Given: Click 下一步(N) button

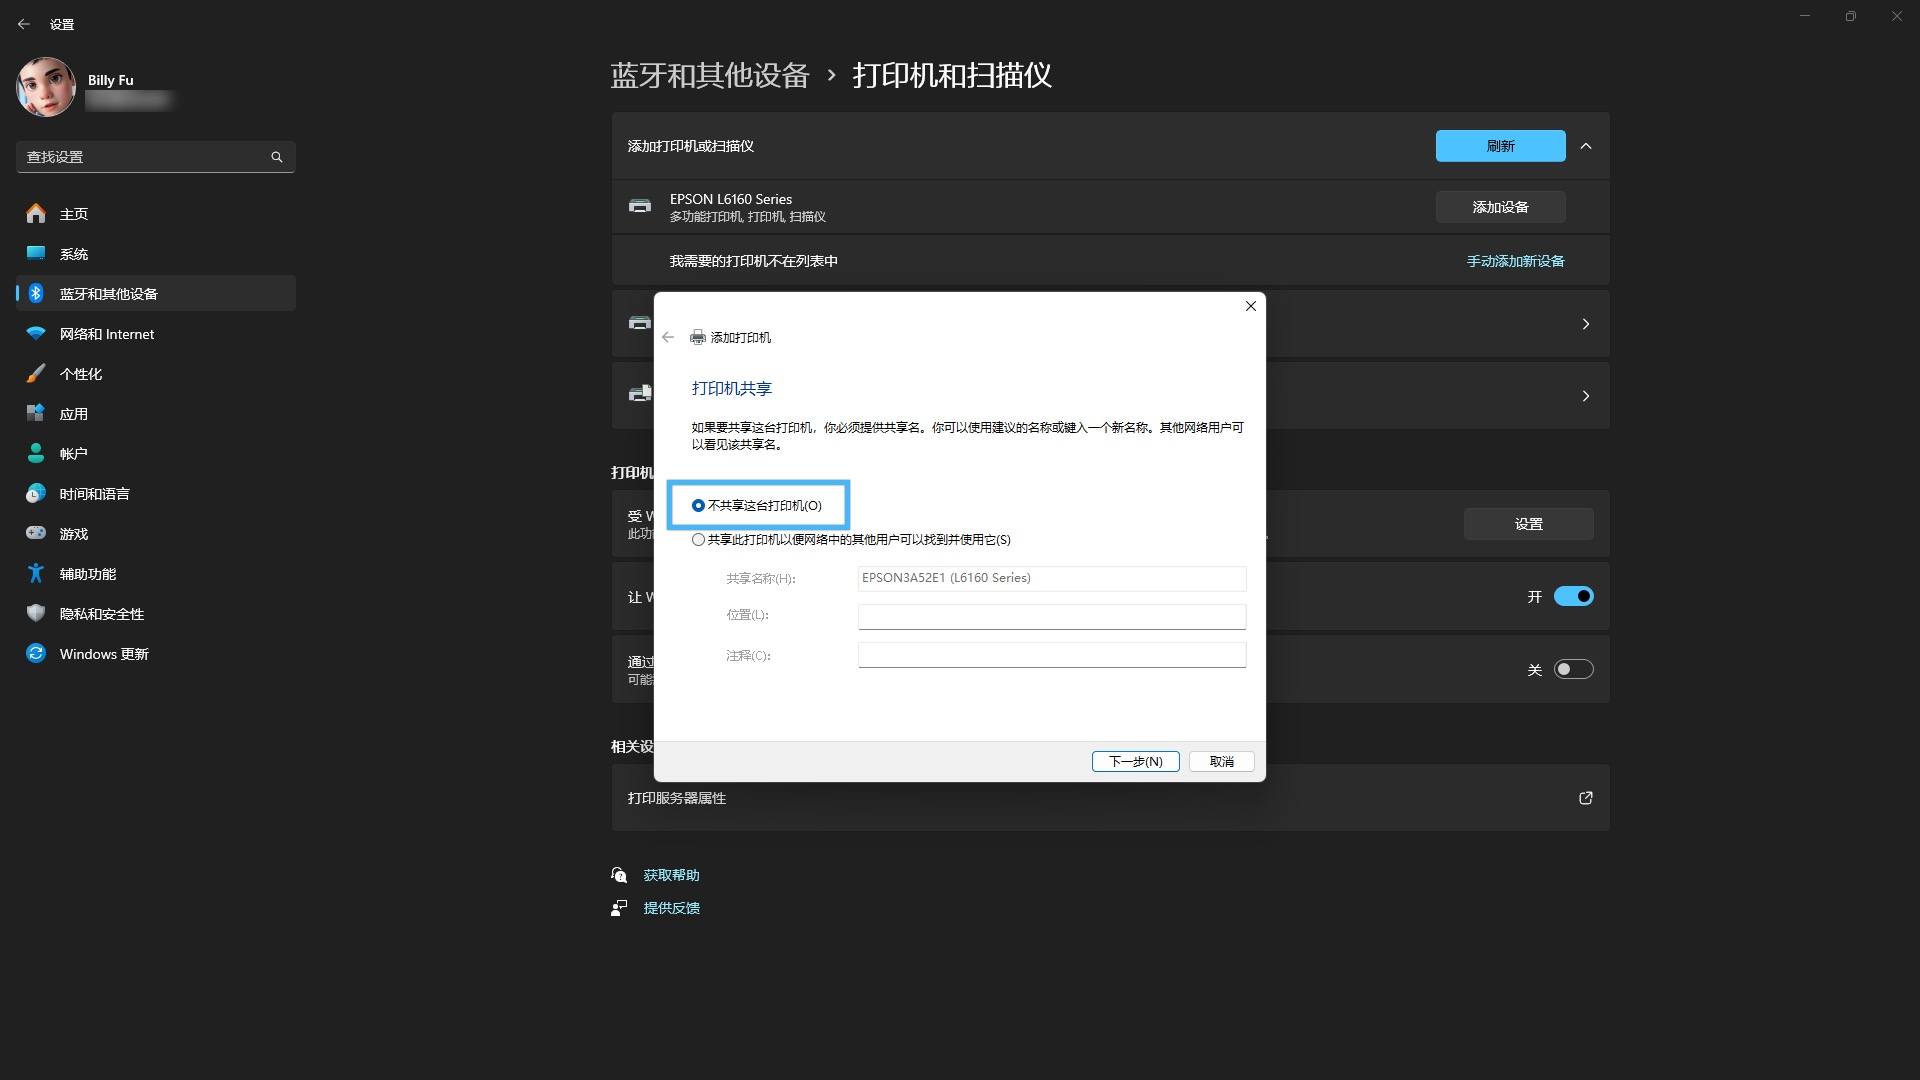Looking at the screenshot, I should [1135, 762].
